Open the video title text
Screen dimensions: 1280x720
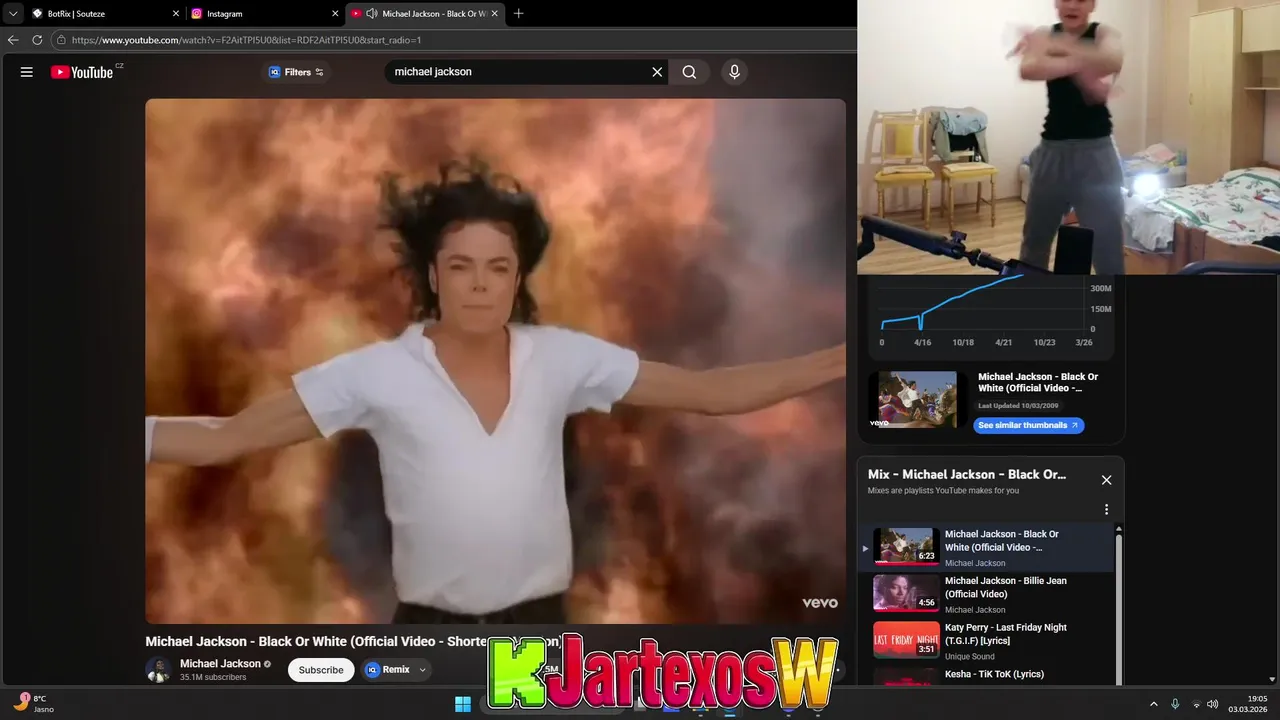[x=352, y=641]
